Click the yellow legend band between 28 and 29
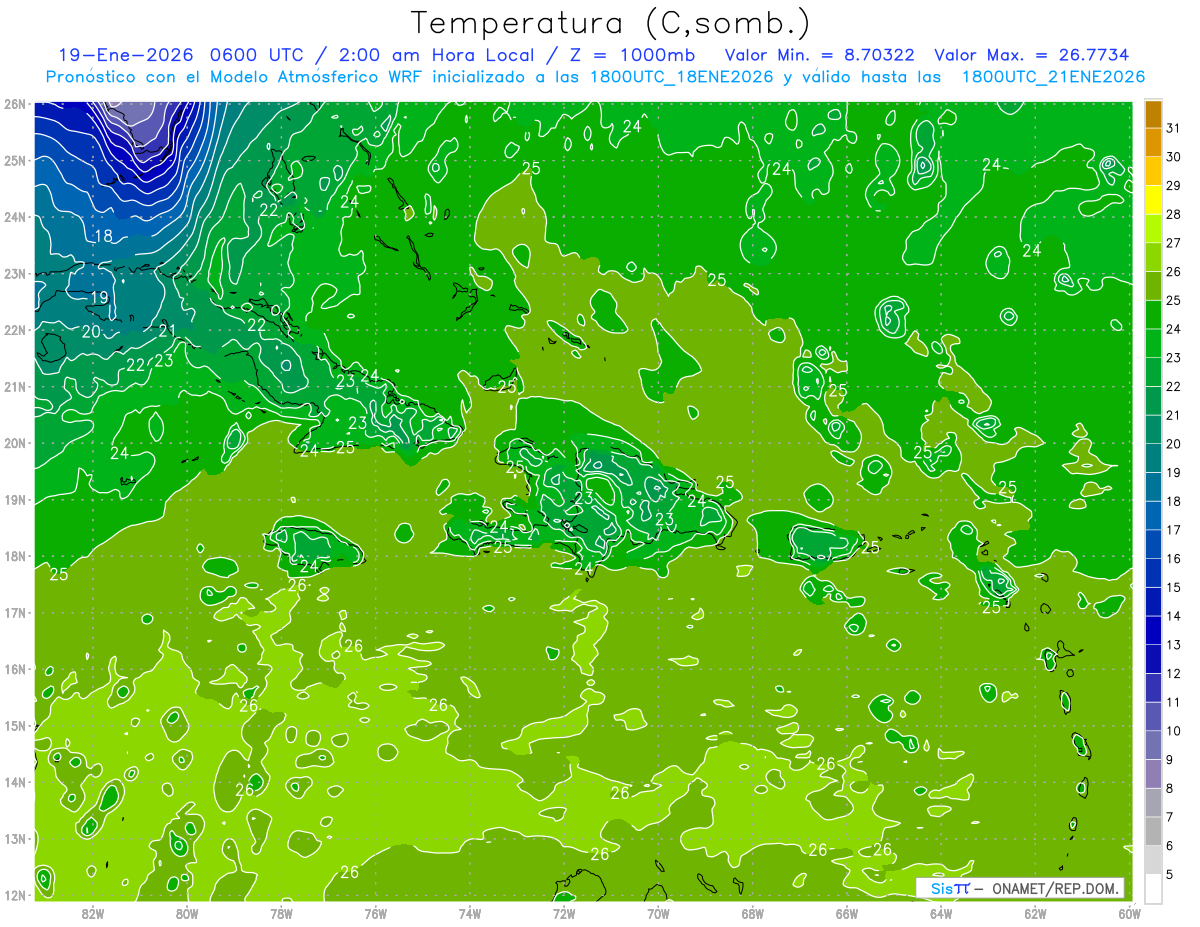 pyautogui.click(x=1153, y=200)
